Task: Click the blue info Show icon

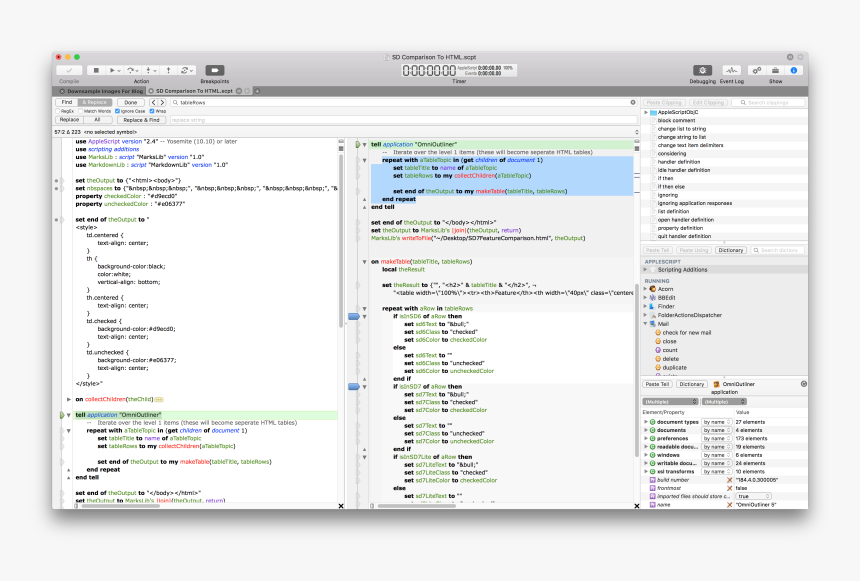Action: 795,70
